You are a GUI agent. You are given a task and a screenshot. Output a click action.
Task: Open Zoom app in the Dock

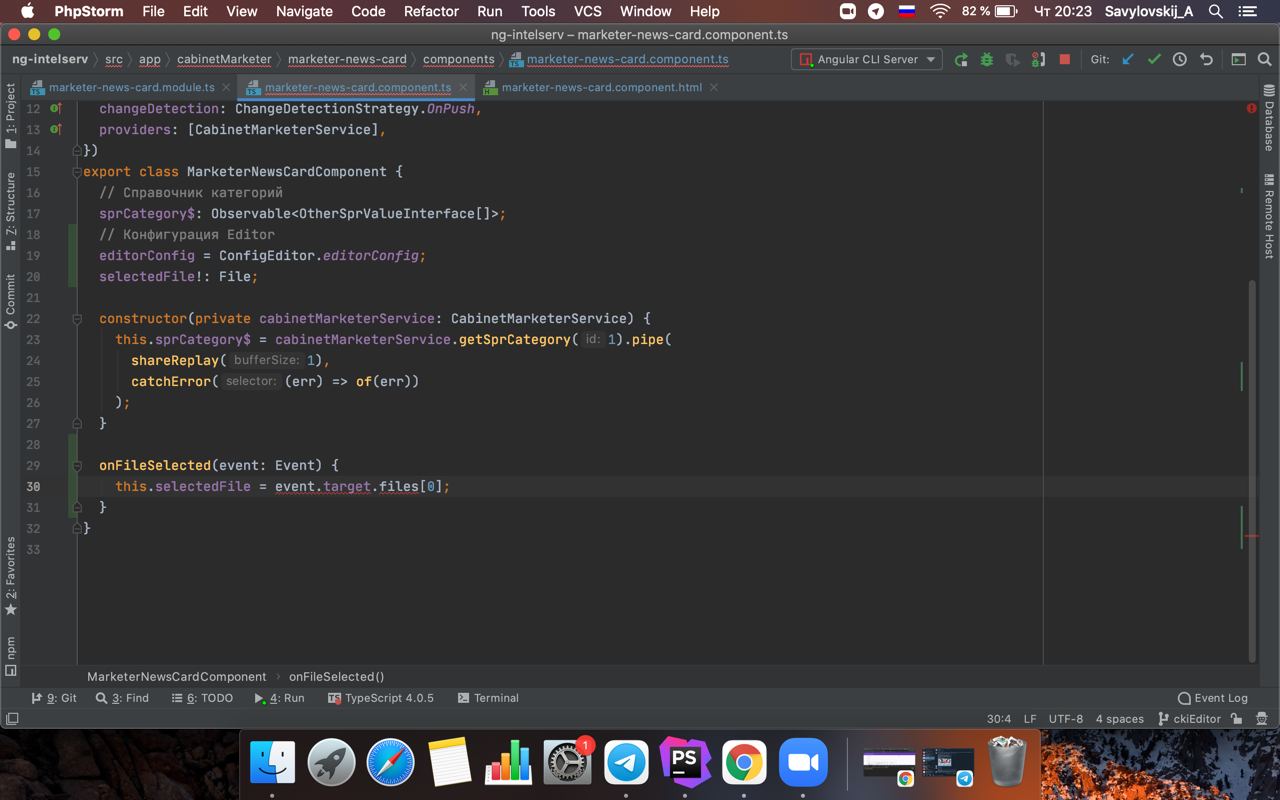(803, 763)
